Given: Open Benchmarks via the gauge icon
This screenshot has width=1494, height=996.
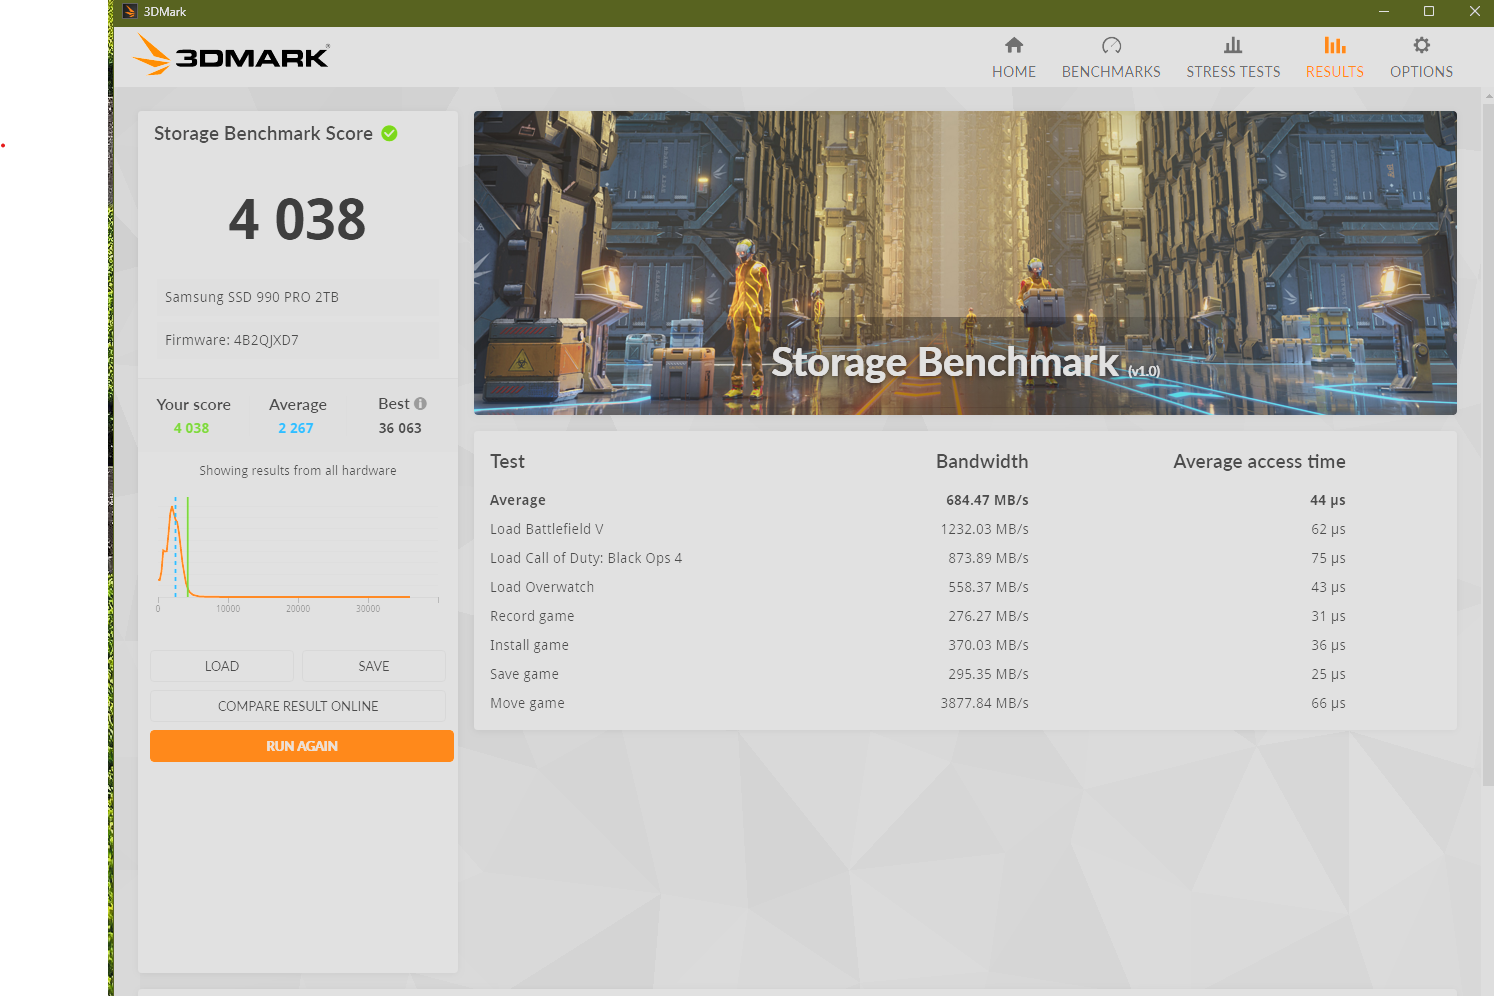Looking at the screenshot, I should click(1111, 45).
